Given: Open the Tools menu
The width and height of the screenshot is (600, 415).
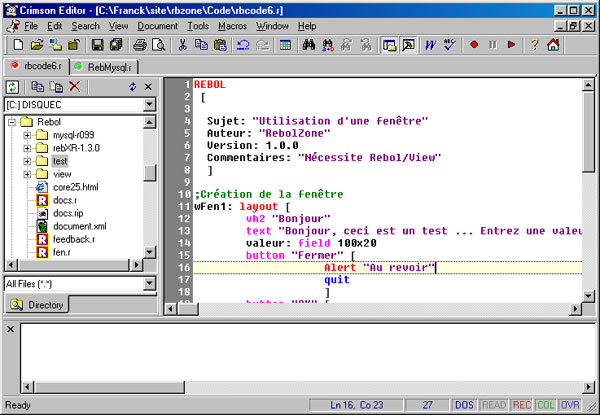Looking at the screenshot, I should coord(197,26).
